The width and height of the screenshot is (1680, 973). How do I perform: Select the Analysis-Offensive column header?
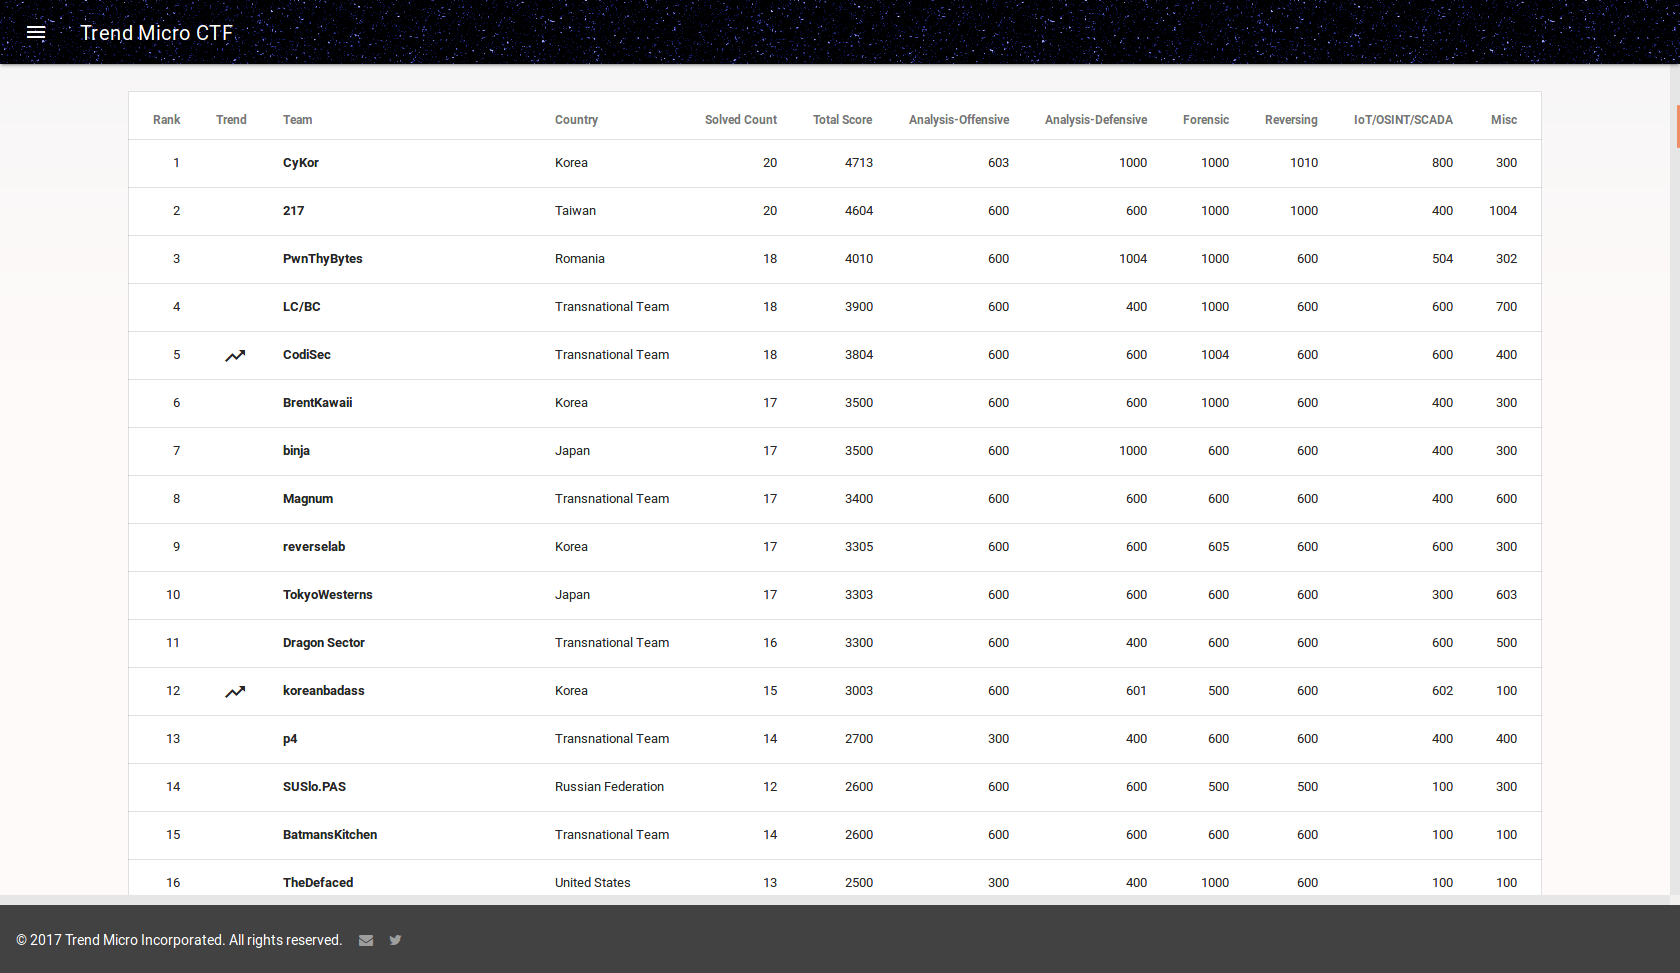pos(958,120)
